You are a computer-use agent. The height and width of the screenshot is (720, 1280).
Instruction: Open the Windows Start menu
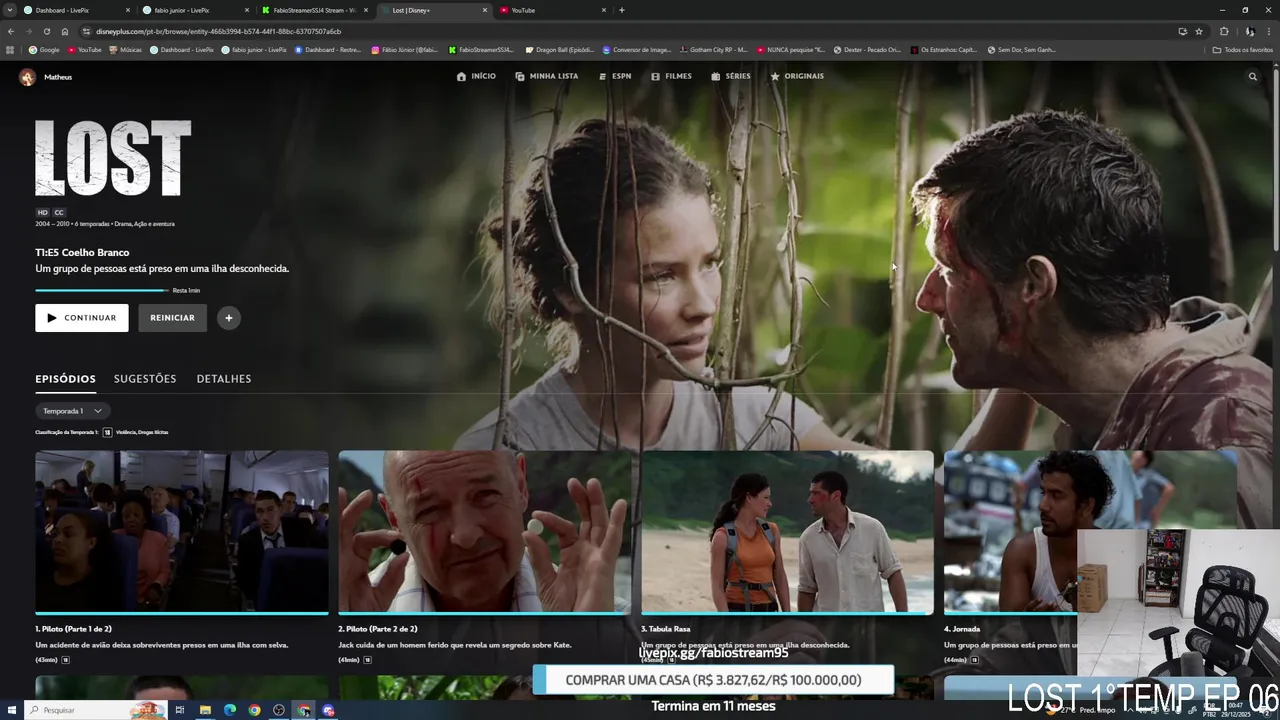(10, 710)
